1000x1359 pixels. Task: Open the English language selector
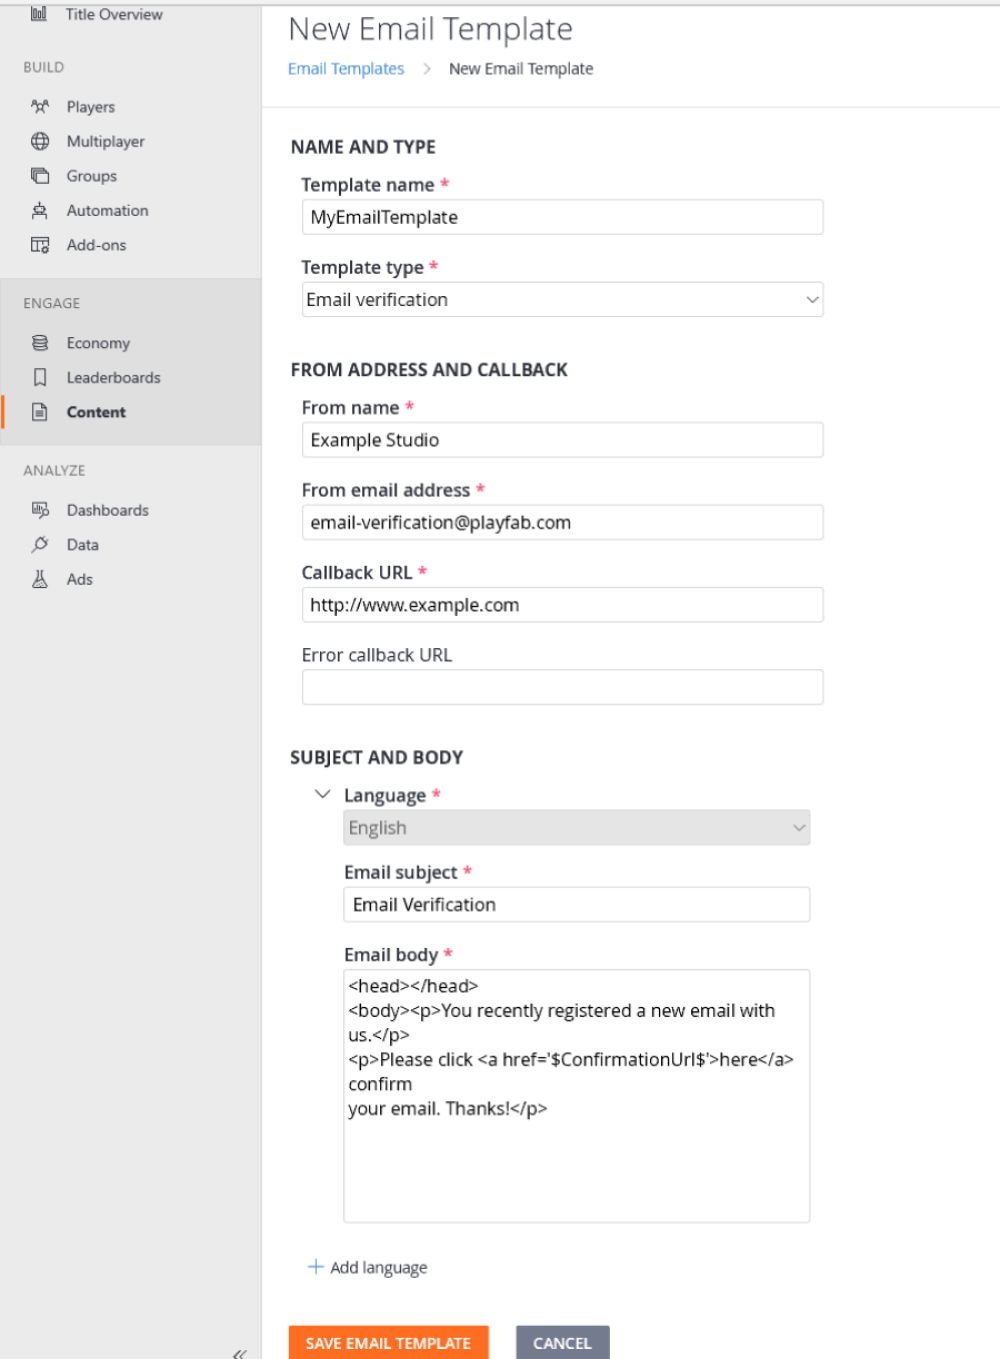[x=576, y=827]
